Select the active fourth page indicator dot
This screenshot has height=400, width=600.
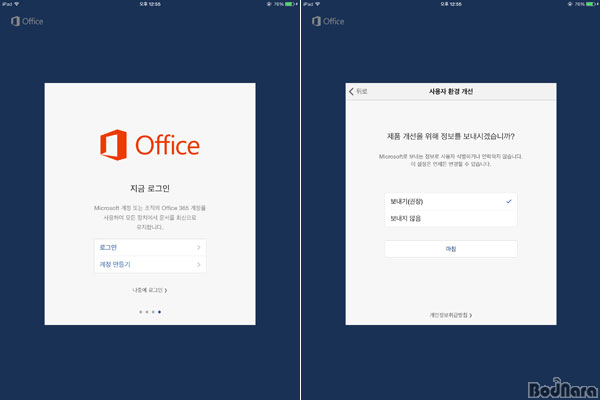160,312
